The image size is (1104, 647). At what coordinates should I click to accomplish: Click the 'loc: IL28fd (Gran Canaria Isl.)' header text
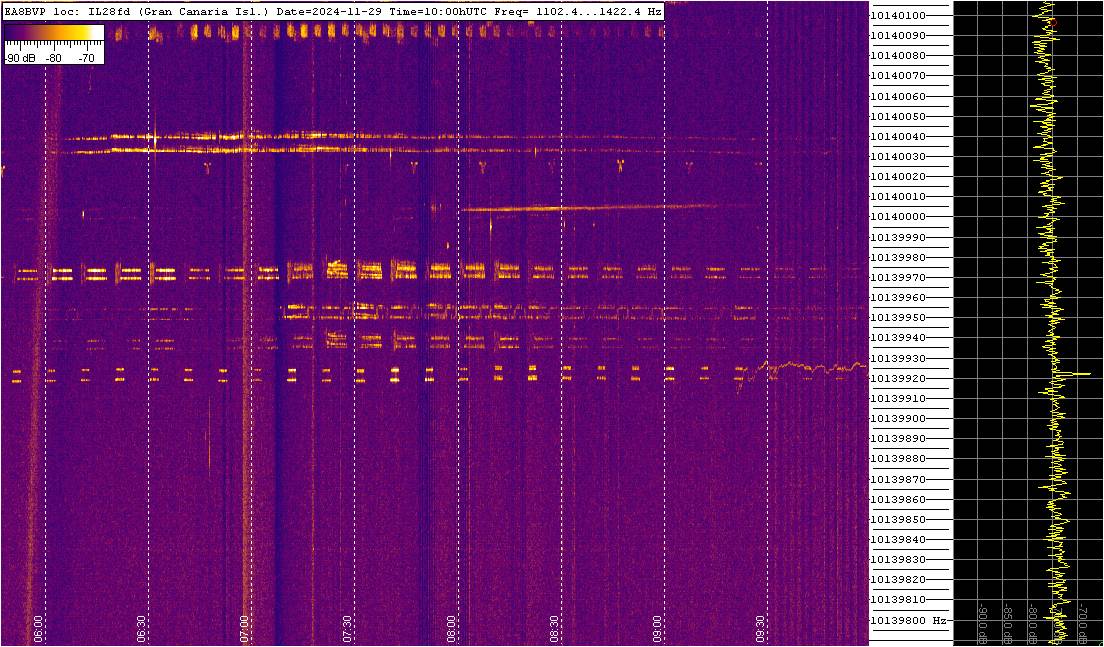tap(163, 12)
